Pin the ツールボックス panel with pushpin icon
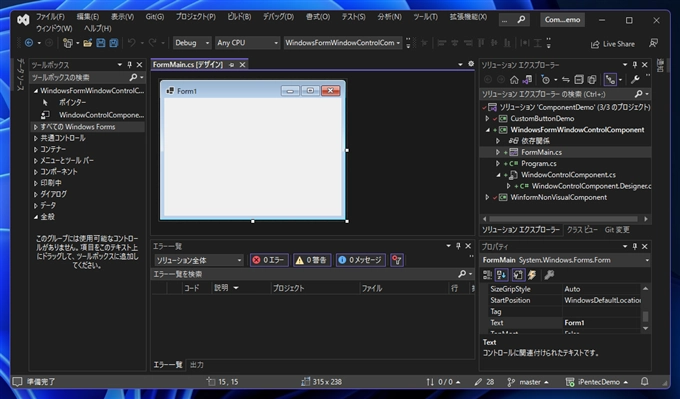Image resolution: width=680 pixels, height=399 pixels. pos(129,65)
